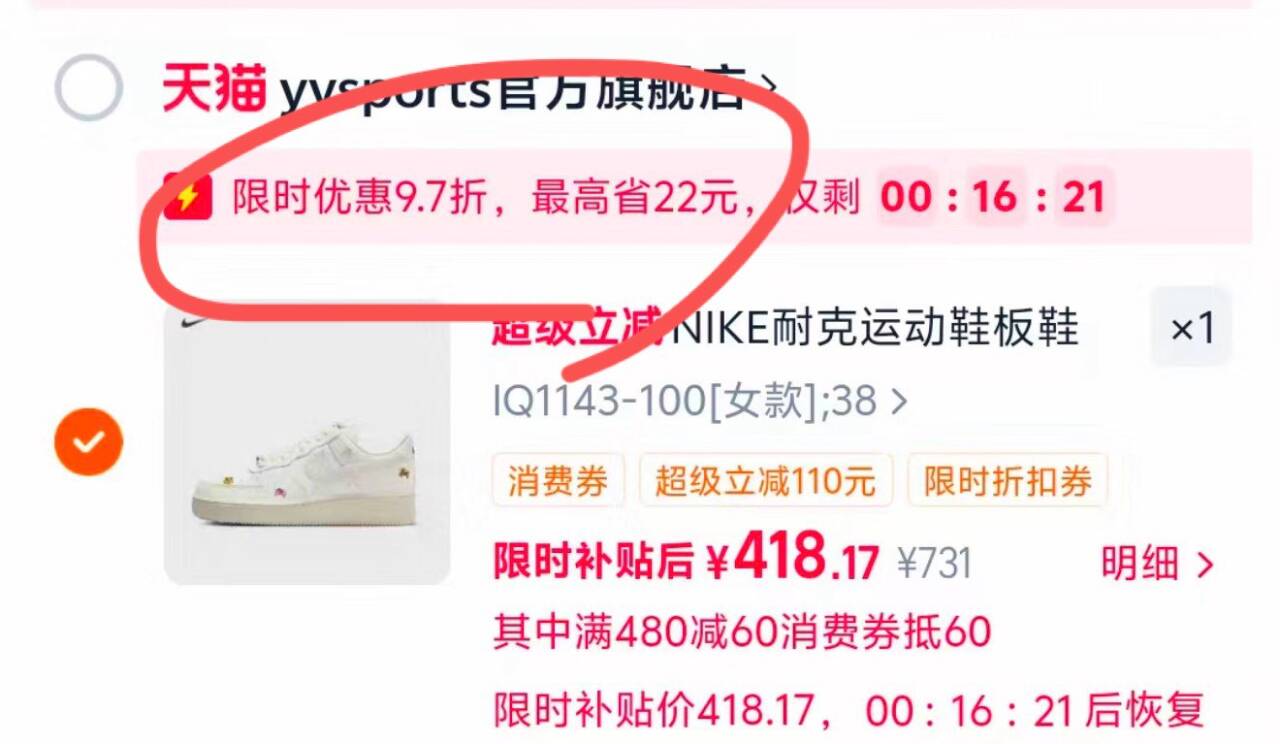
Task: Tap the 限时折扣券 tag
Action: click(1007, 481)
